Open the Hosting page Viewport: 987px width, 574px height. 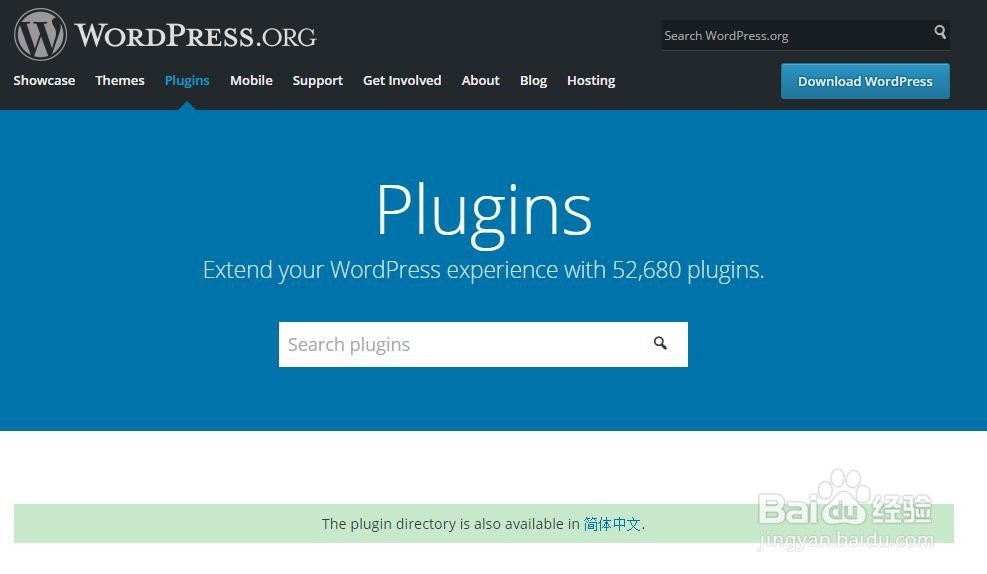590,81
